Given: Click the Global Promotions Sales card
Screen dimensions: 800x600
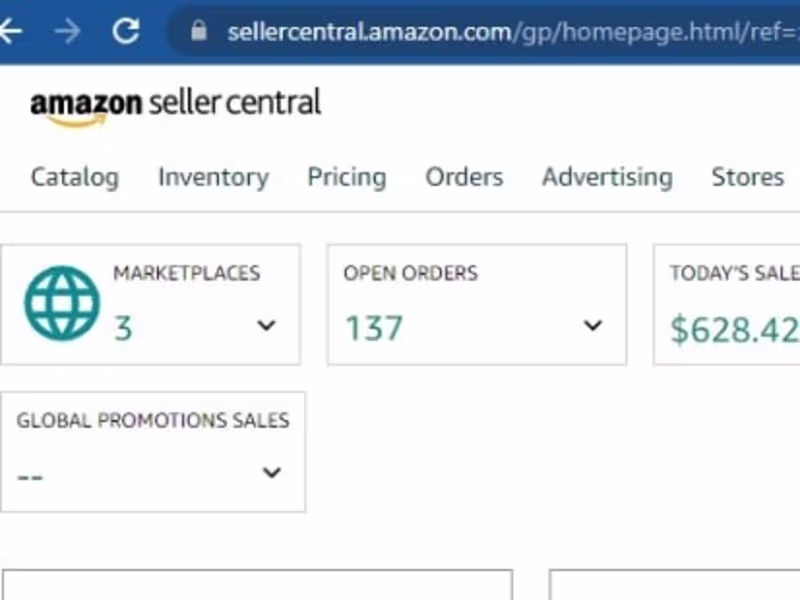Looking at the screenshot, I should [x=152, y=450].
